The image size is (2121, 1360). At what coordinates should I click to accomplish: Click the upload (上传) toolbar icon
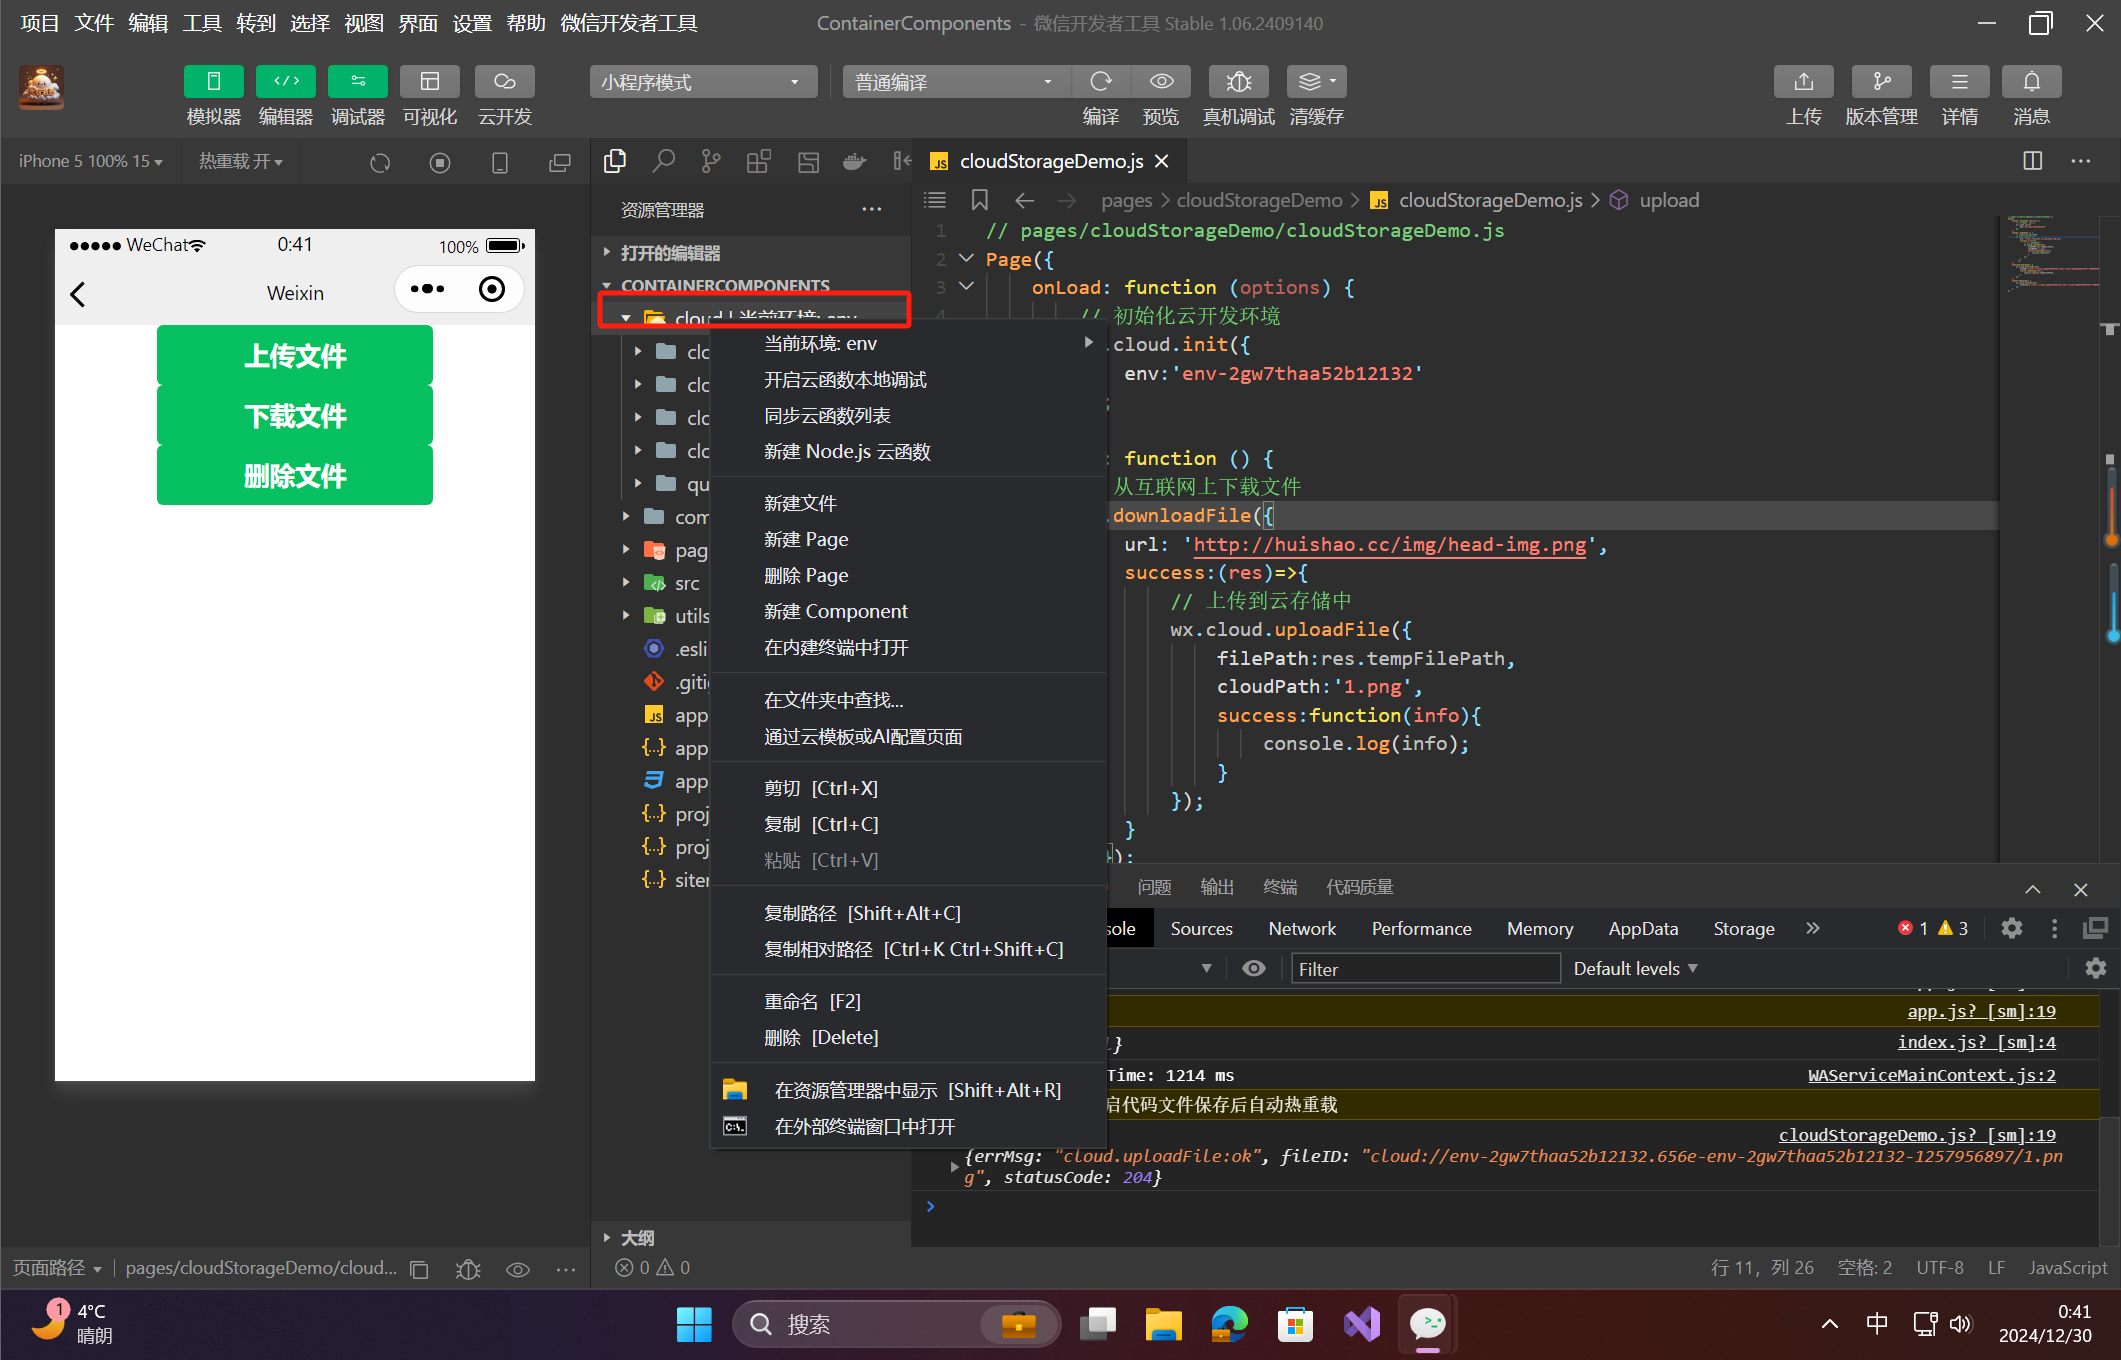click(1803, 82)
